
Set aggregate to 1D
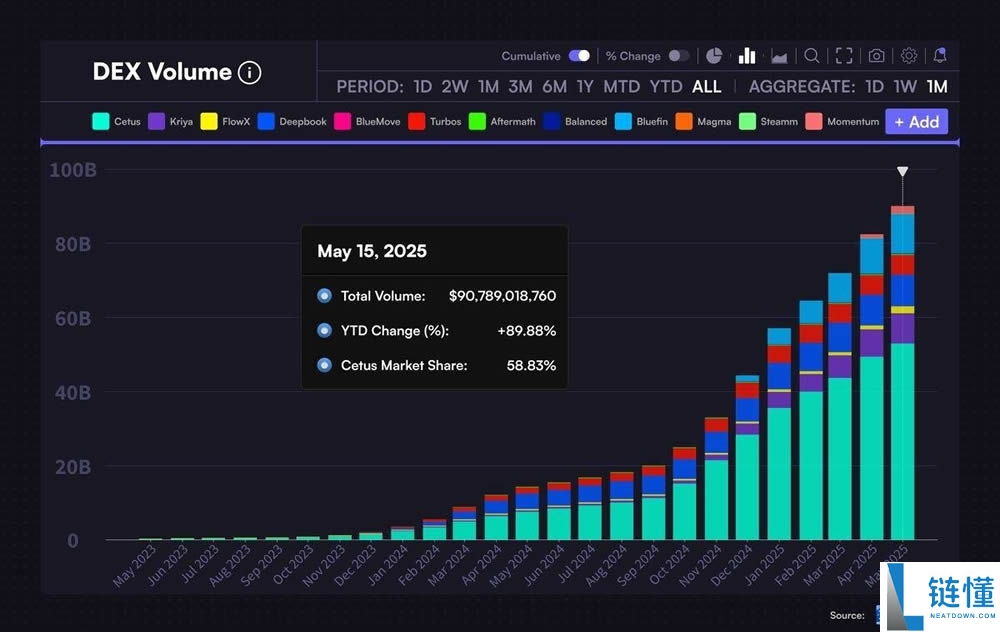[x=874, y=87]
